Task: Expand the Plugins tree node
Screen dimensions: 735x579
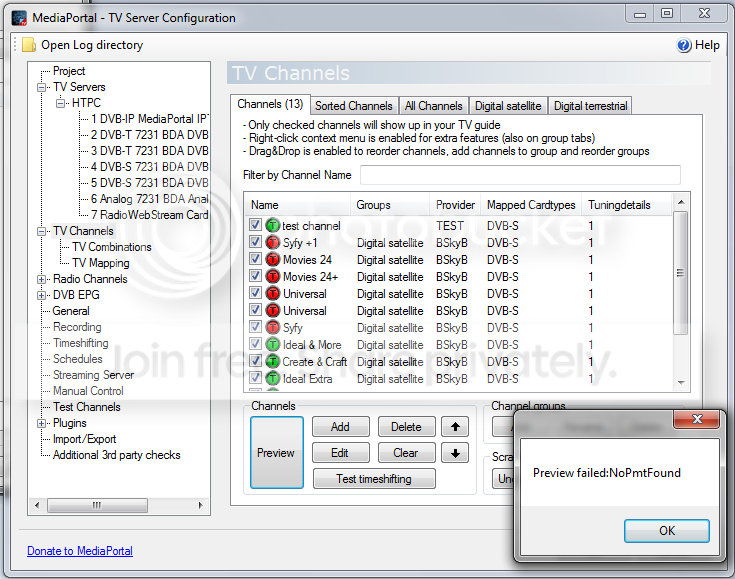Action: (x=42, y=423)
